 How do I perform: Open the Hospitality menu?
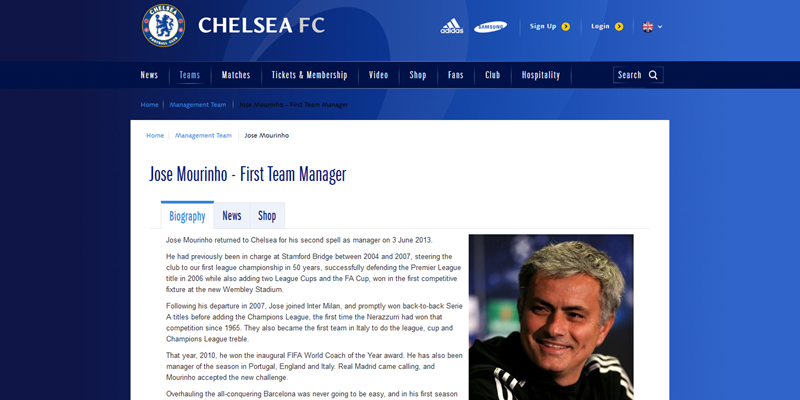tap(541, 75)
